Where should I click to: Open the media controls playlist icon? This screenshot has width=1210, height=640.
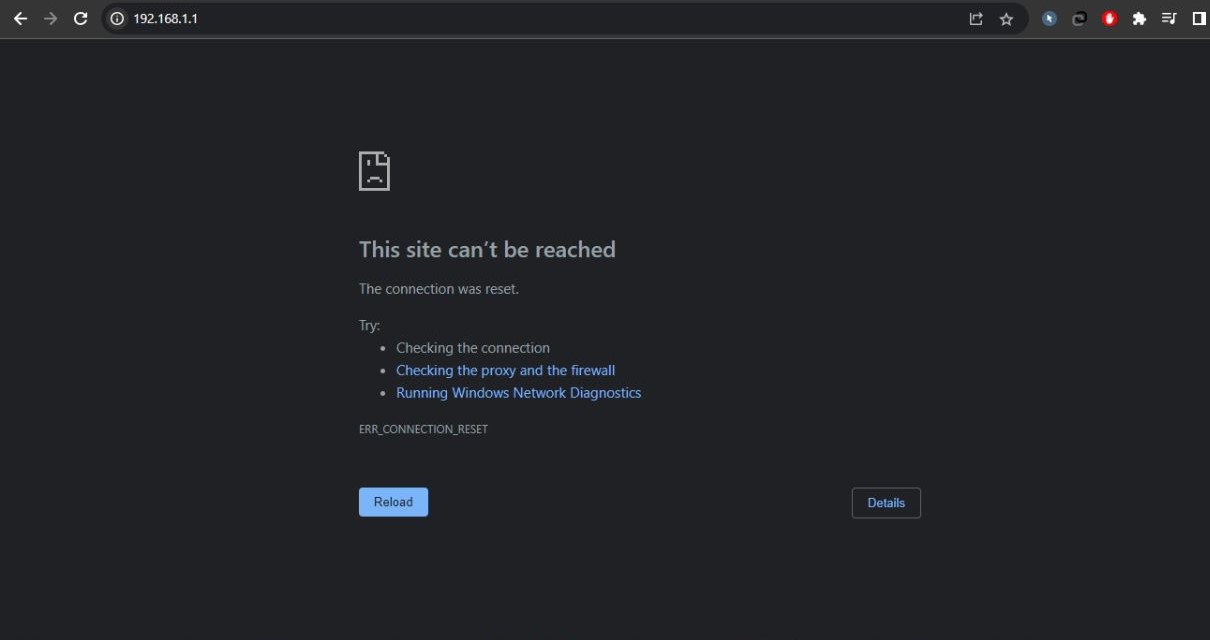[1169, 19]
